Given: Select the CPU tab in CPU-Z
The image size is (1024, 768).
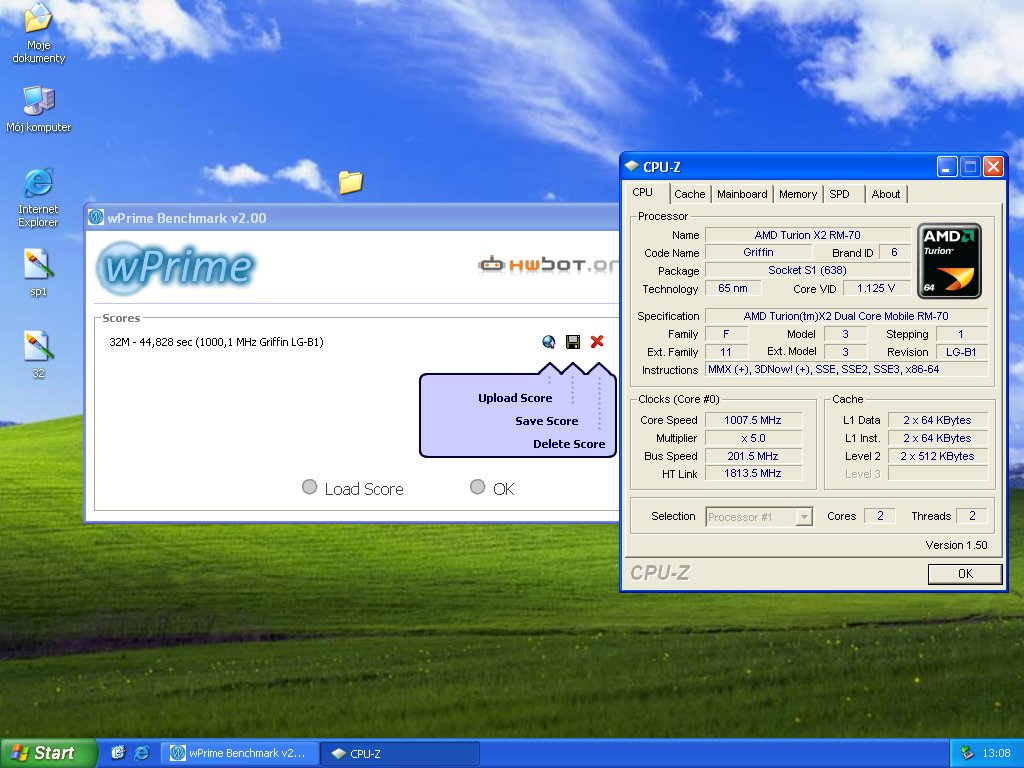Looking at the screenshot, I should [643, 193].
